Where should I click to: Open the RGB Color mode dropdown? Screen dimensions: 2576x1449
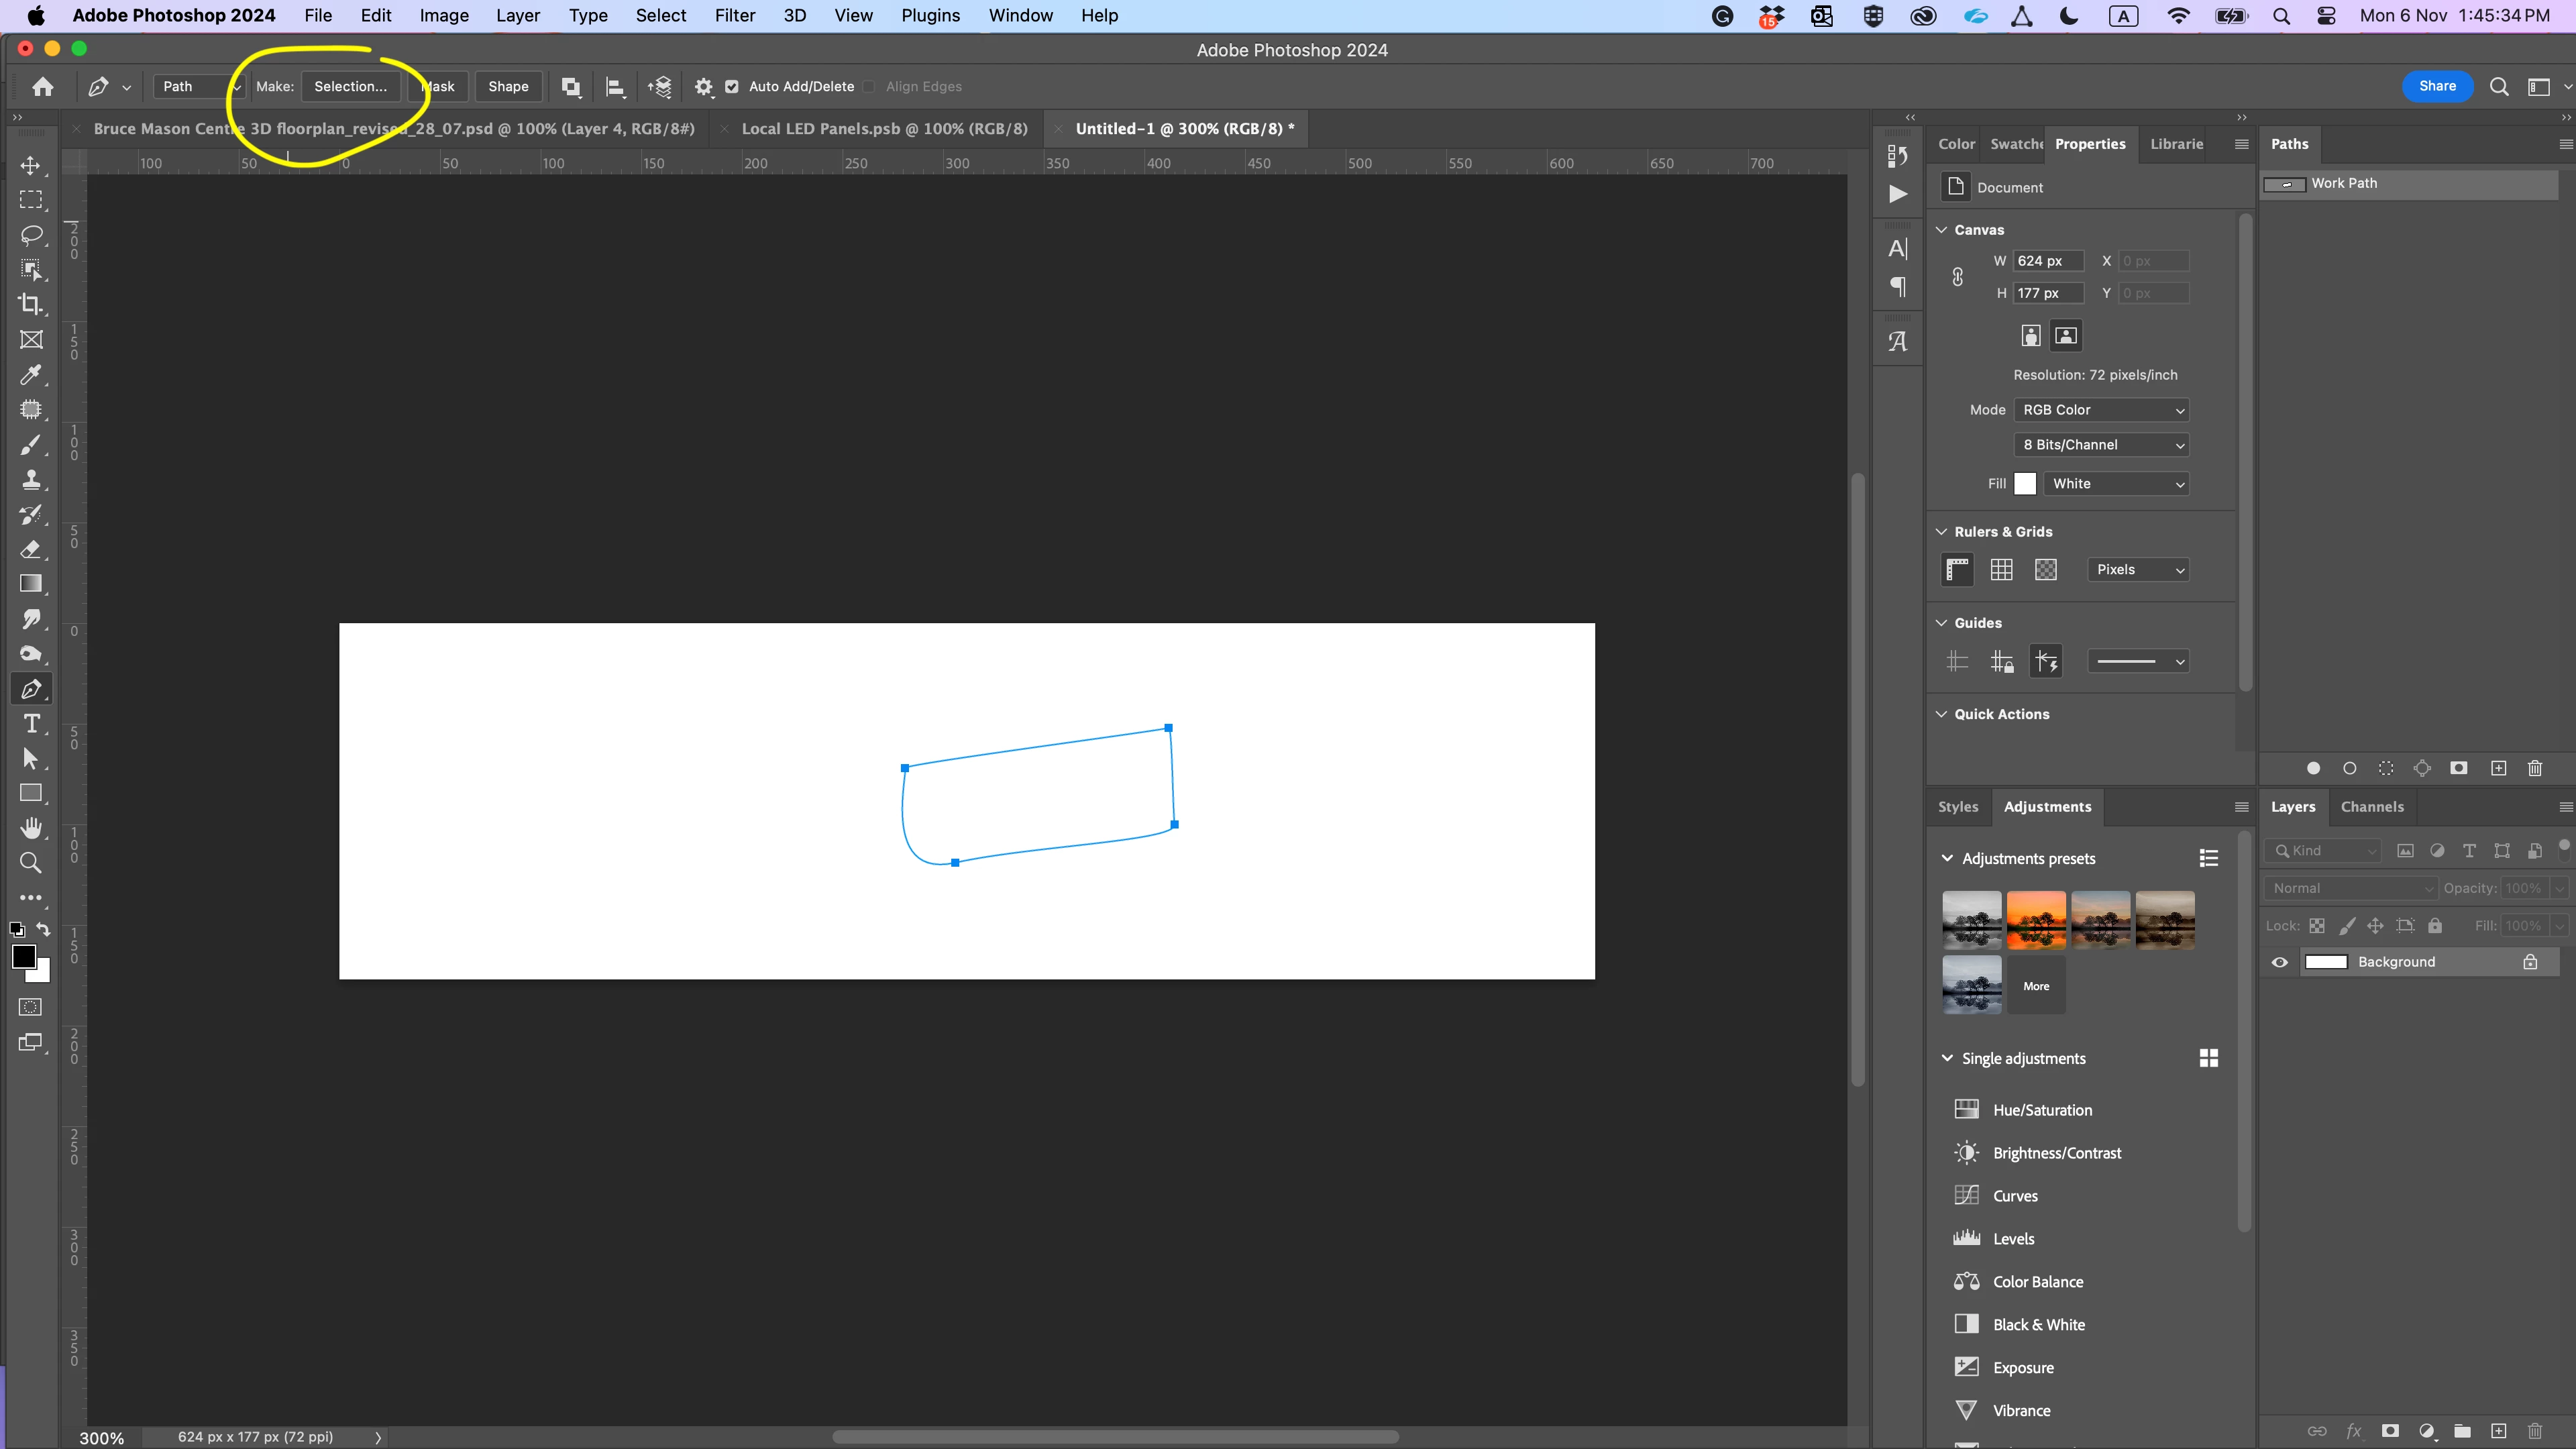pyautogui.click(x=2102, y=410)
